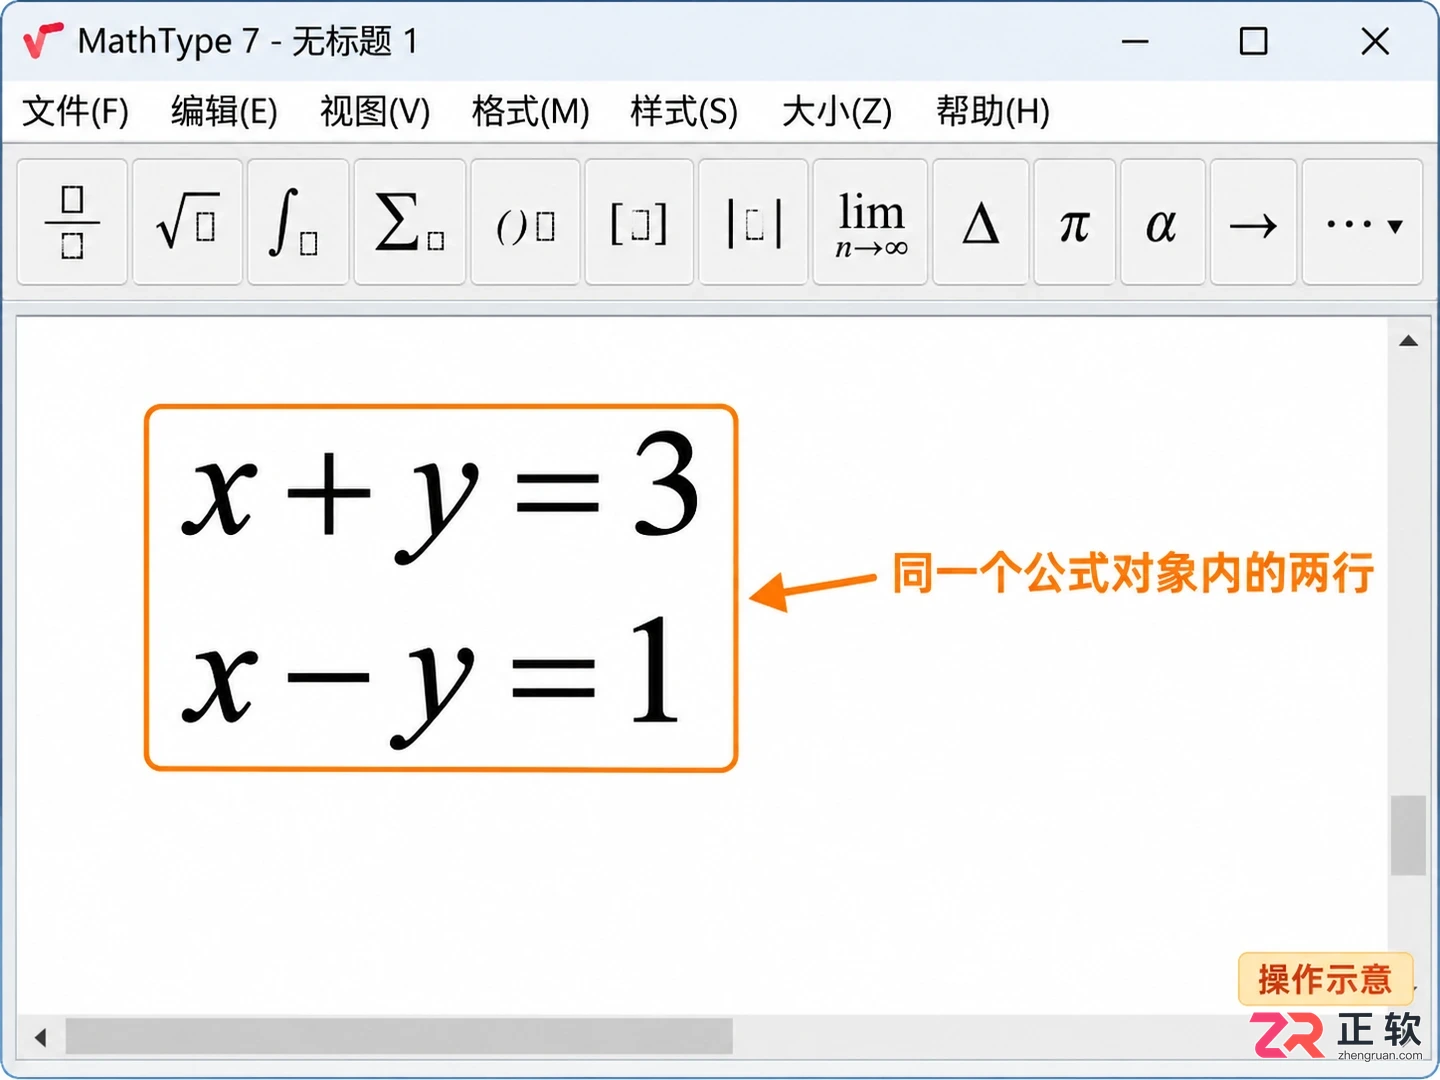Insert the alpha symbol
This screenshot has width=1440, height=1080.
pos(1162,222)
